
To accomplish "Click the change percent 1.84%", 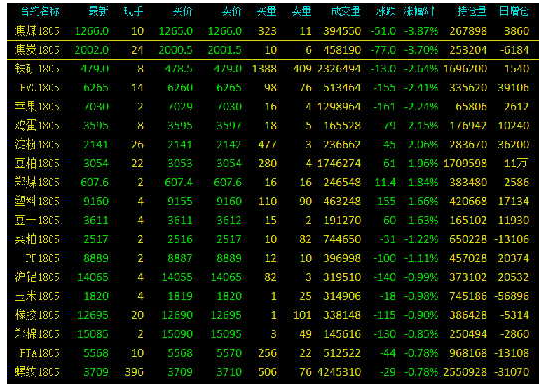I will tap(423, 182).
